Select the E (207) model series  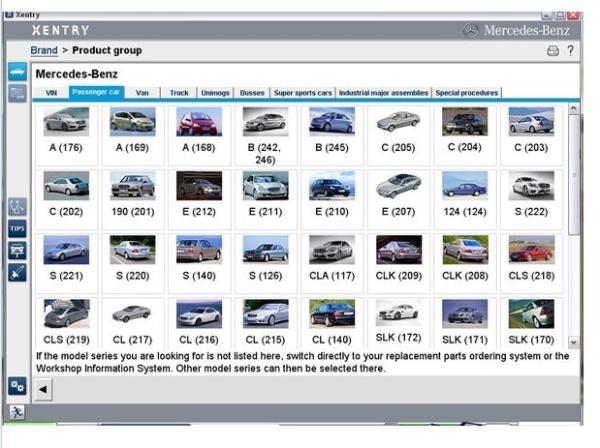[398, 199]
